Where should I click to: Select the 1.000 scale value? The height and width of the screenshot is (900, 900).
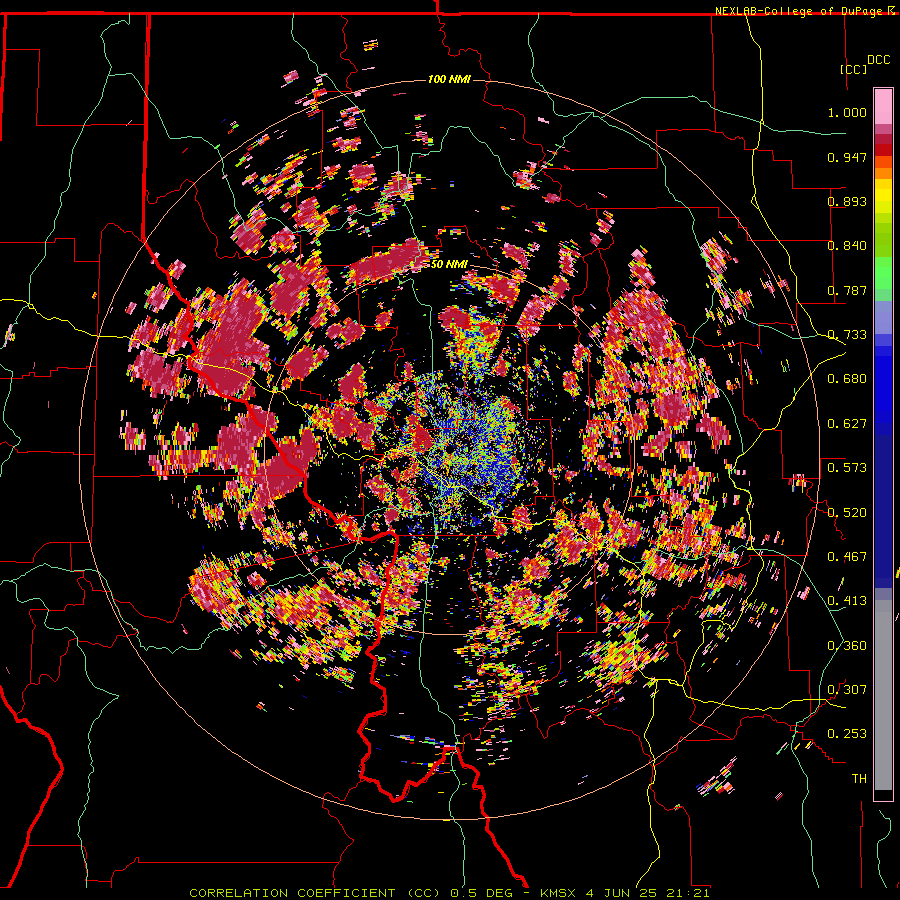coord(847,112)
